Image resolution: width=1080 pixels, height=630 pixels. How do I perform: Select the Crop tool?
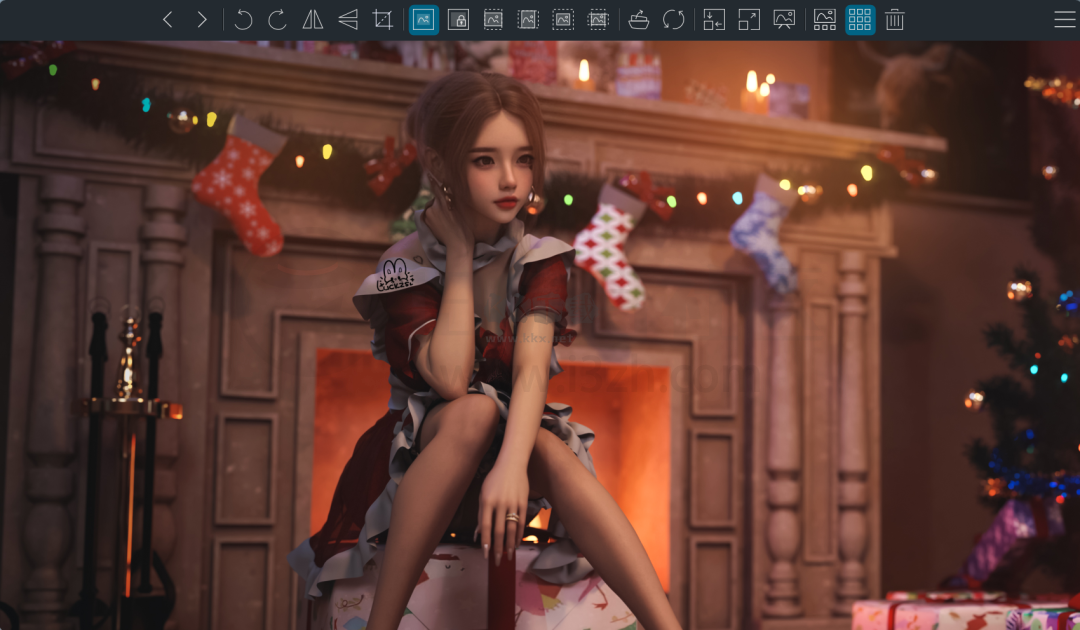(x=382, y=19)
